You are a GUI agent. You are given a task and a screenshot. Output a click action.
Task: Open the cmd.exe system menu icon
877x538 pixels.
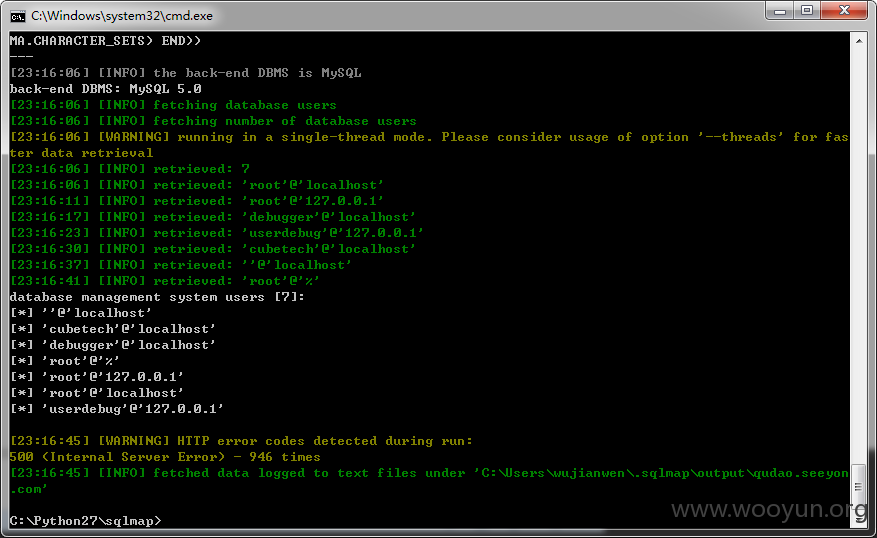tap(18, 16)
